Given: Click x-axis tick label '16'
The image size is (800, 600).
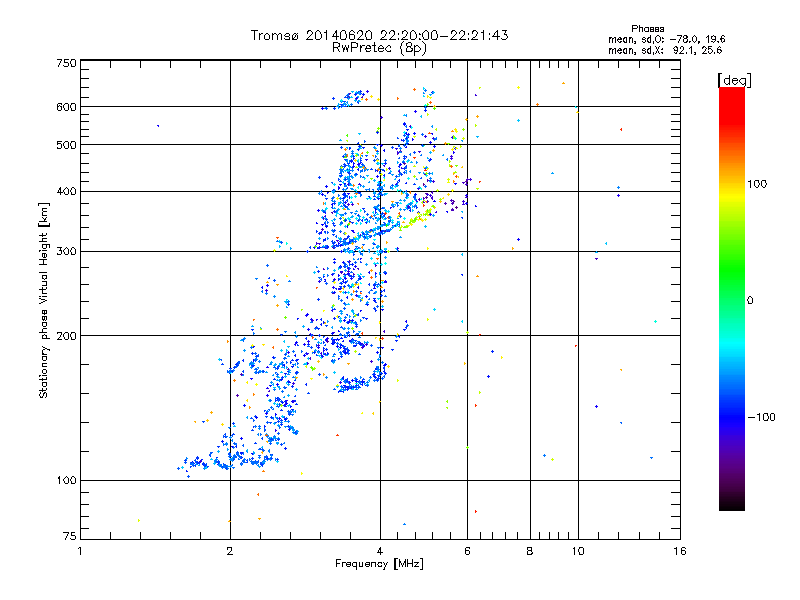Looking at the screenshot, I should (x=680, y=551).
